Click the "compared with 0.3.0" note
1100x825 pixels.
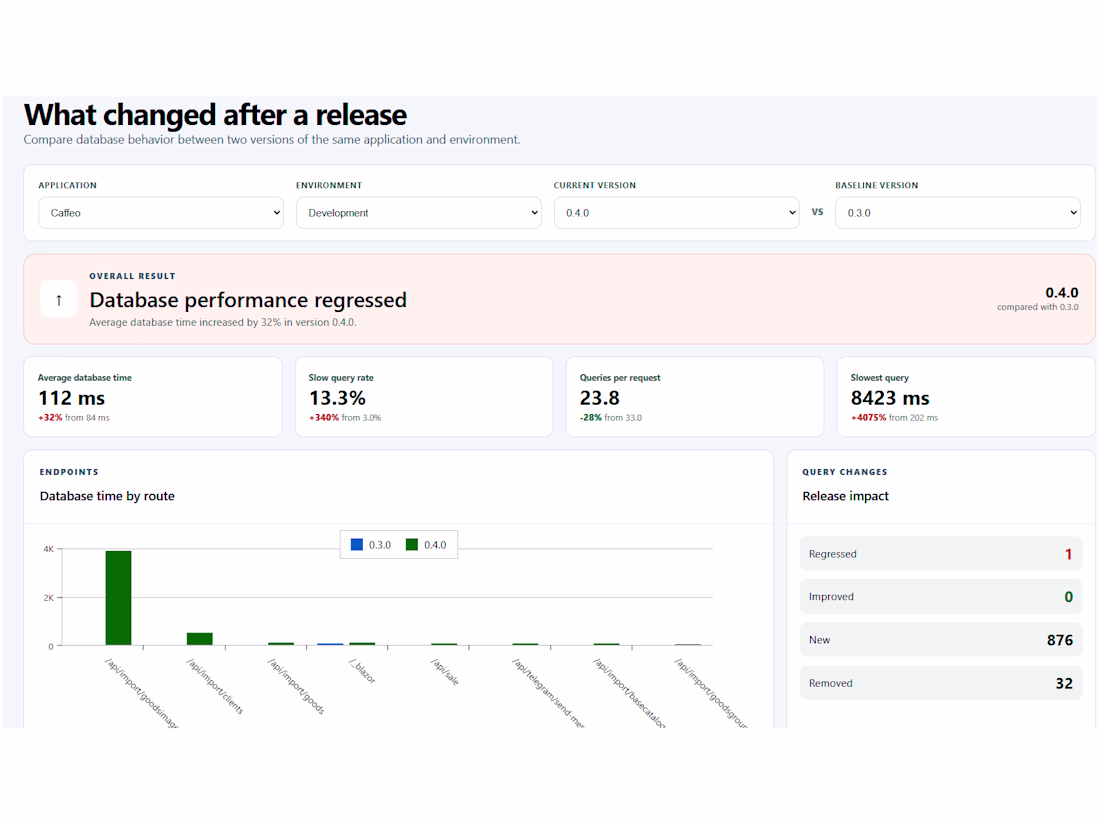coord(1038,307)
